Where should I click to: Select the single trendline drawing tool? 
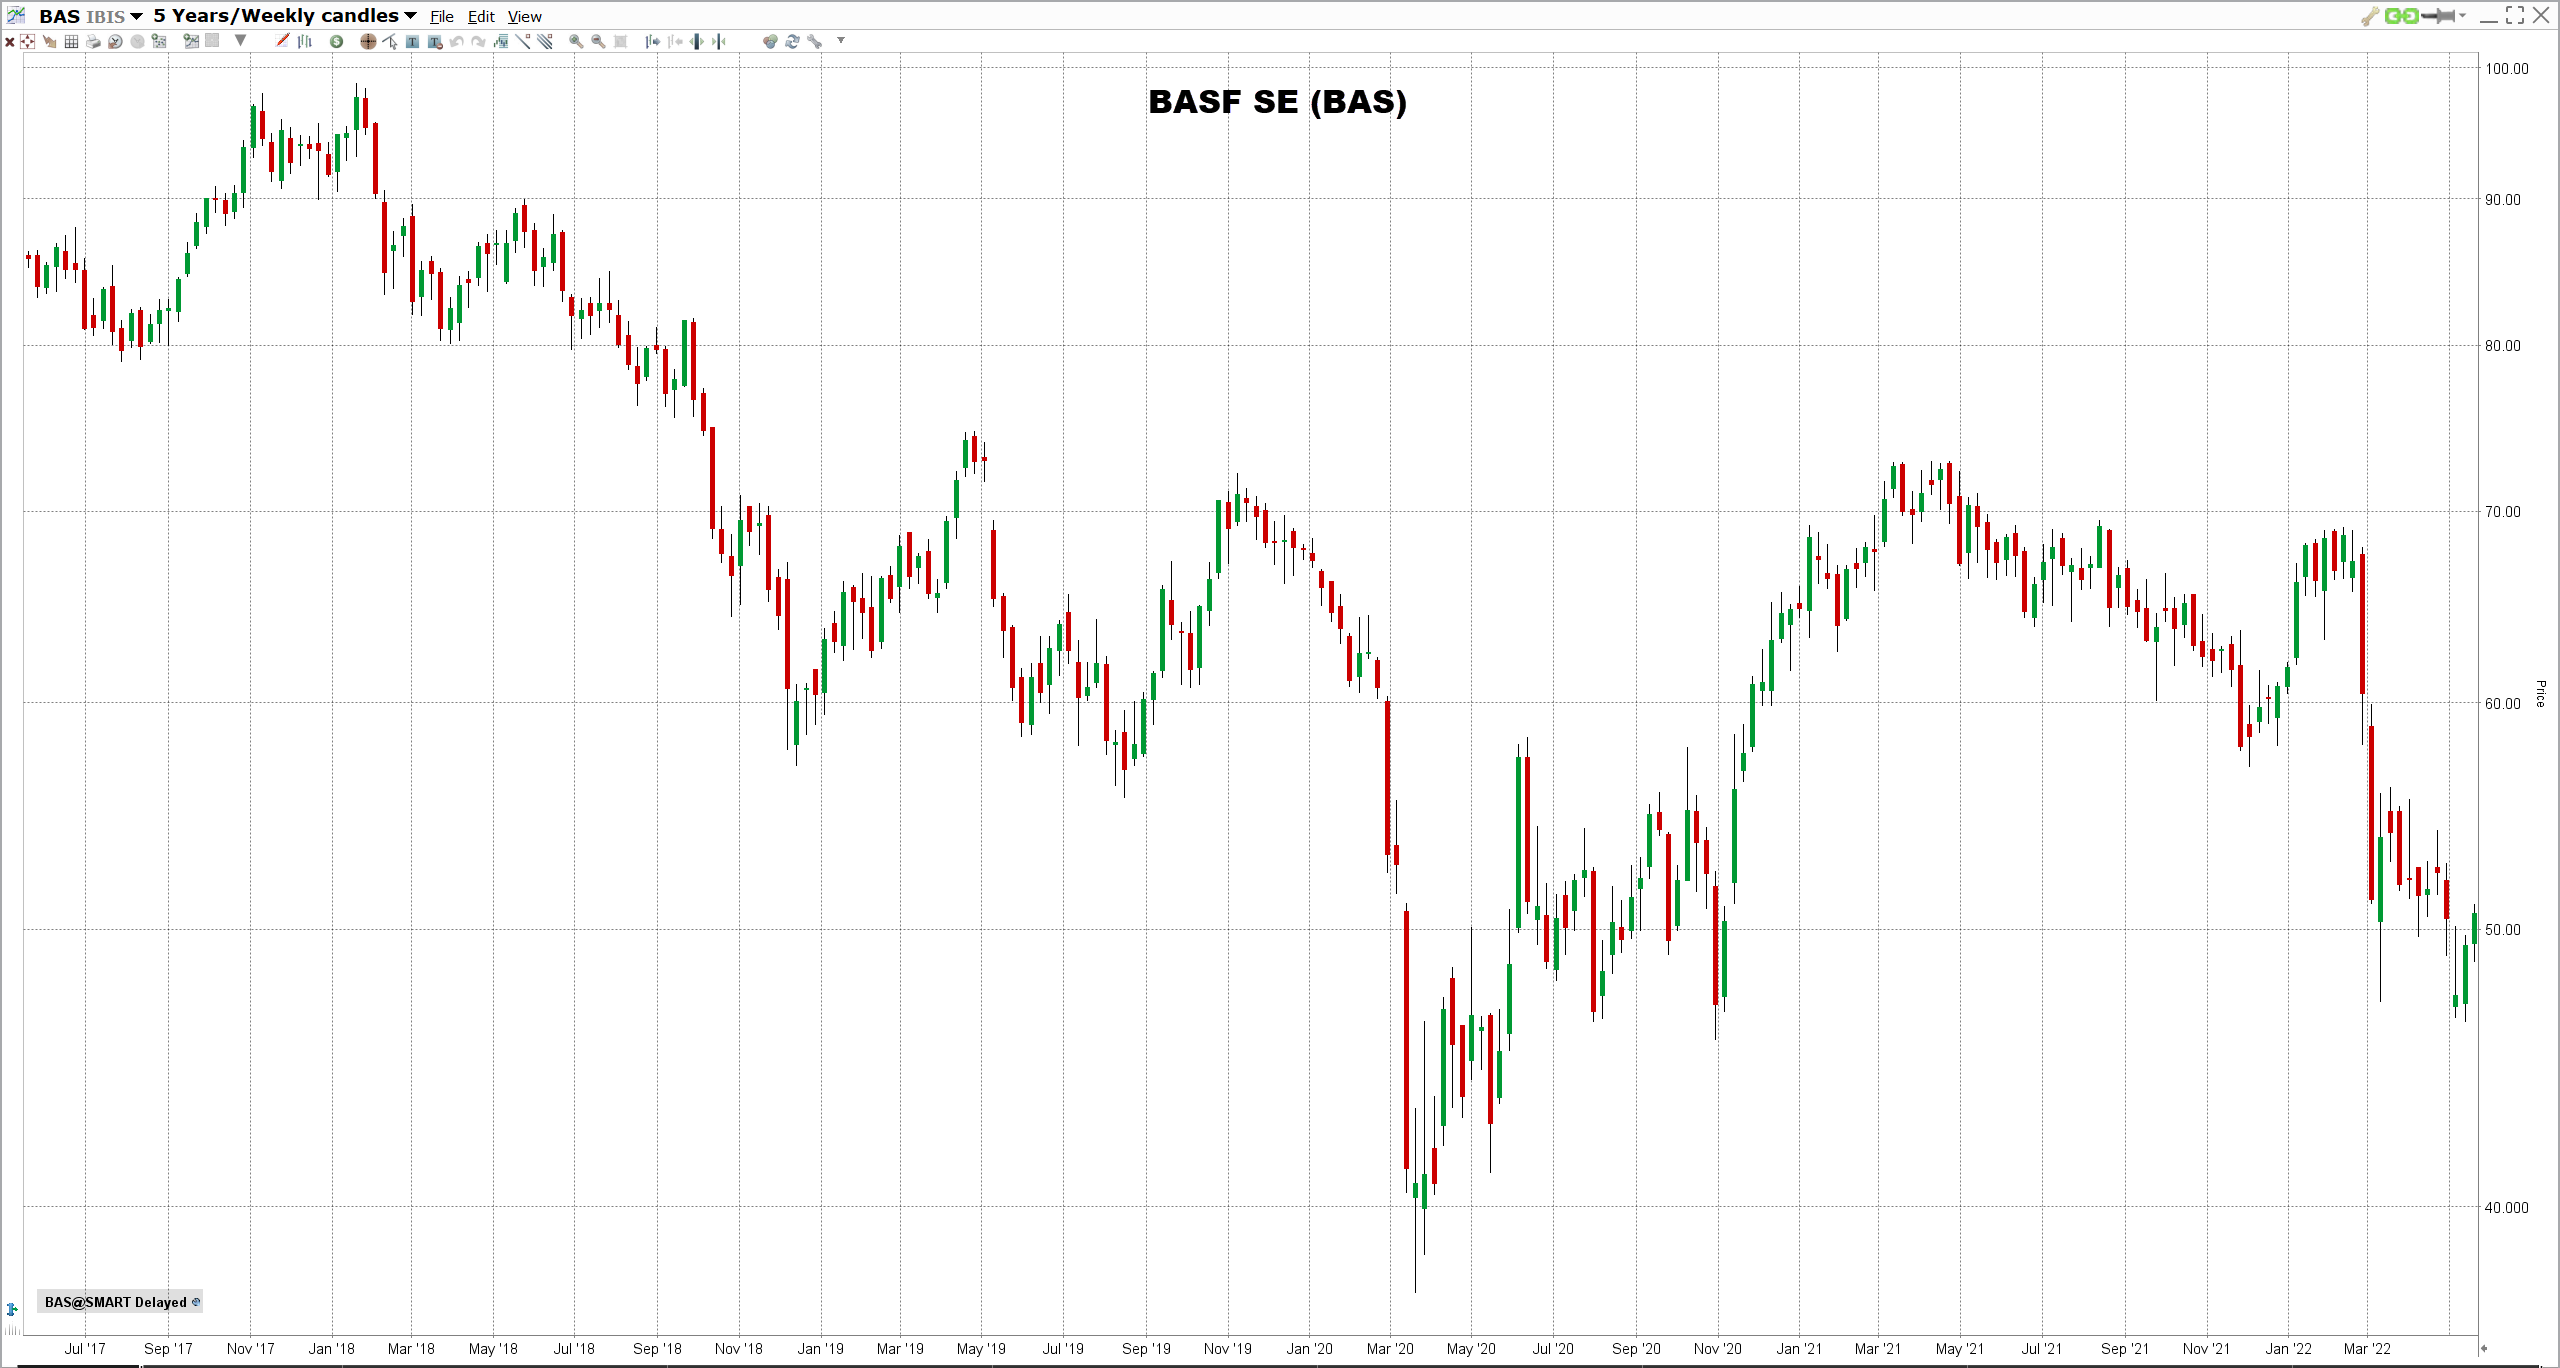coord(523,41)
